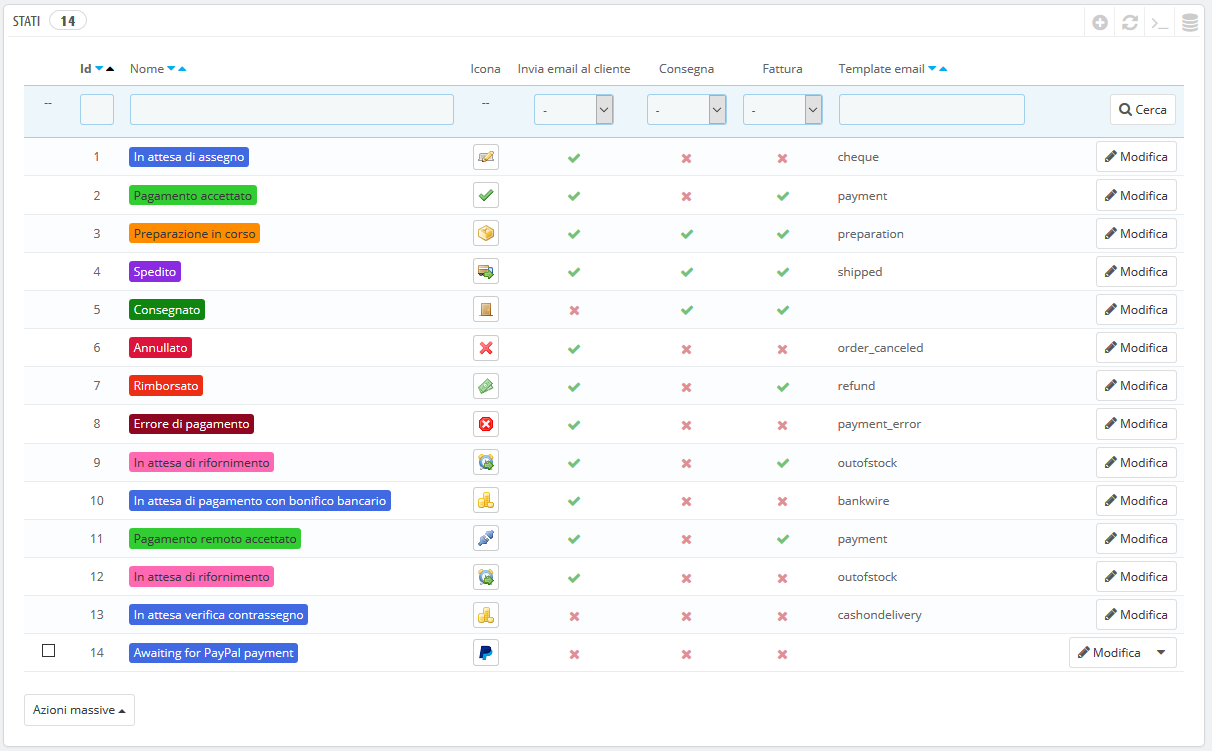This screenshot has height=751, width=1212.
Task: Toggle Consegna status for Pagamento accettato
Action: pyautogui.click(x=686, y=196)
